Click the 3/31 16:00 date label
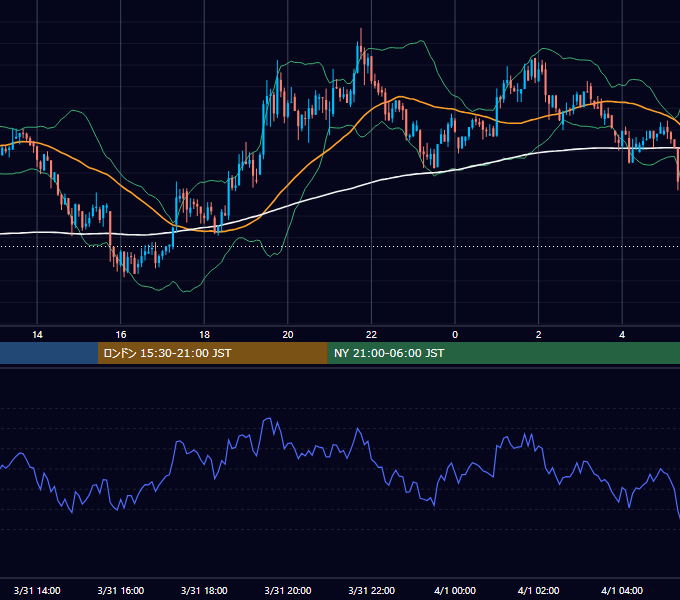Screen dimensions: 680x600 click(121, 590)
